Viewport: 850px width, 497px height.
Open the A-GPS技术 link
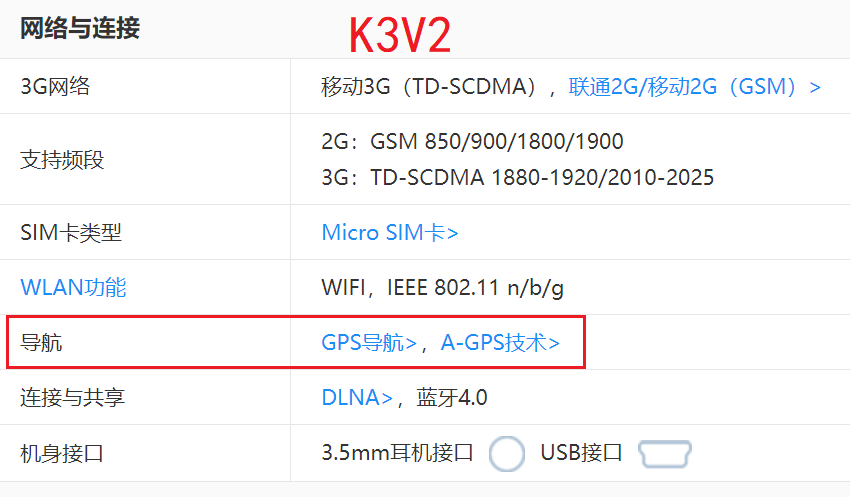500,343
